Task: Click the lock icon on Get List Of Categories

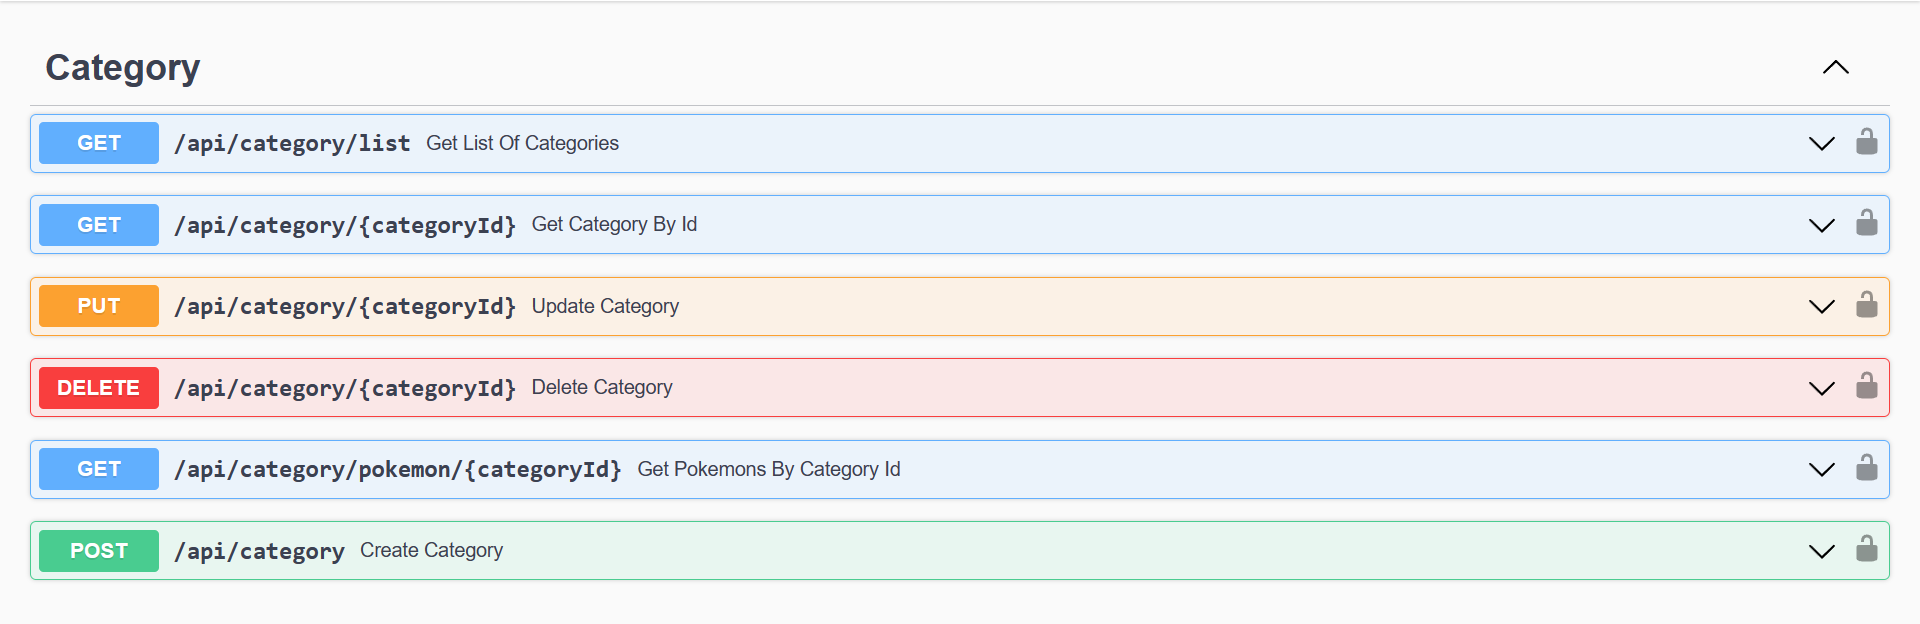Action: coord(1866,142)
